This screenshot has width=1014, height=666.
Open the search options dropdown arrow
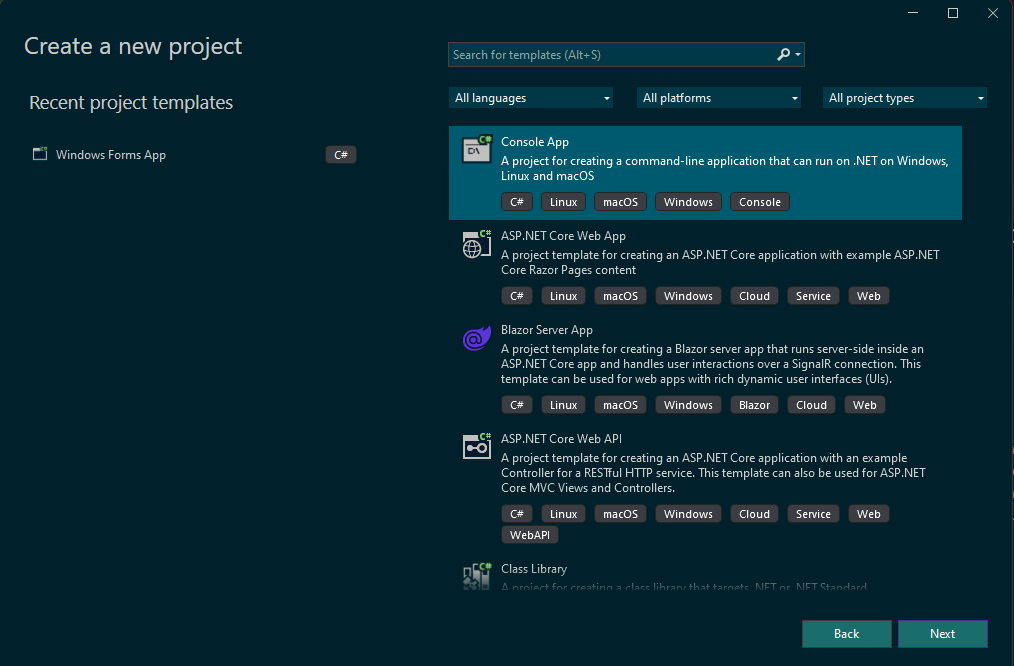[x=798, y=54]
